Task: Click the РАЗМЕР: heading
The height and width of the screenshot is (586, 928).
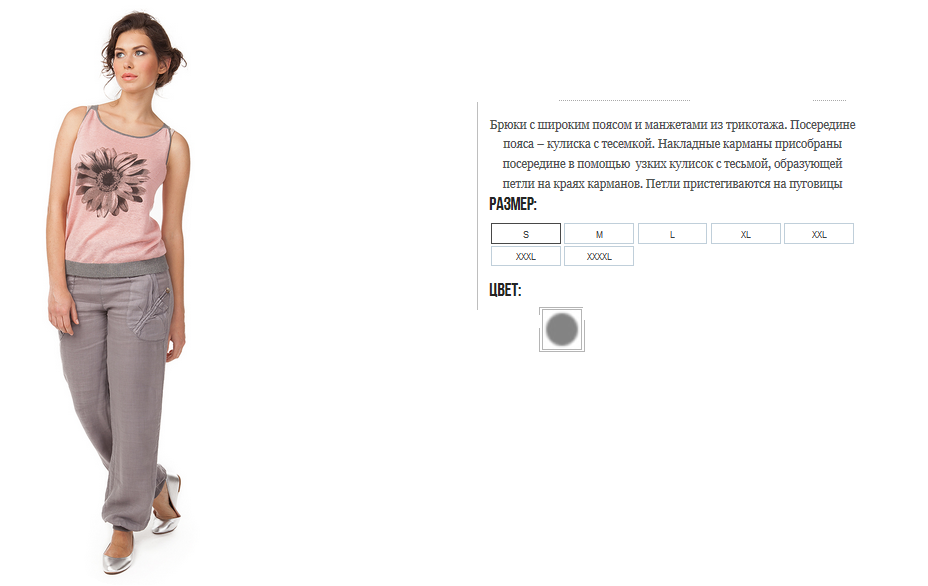Action: click(513, 204)
